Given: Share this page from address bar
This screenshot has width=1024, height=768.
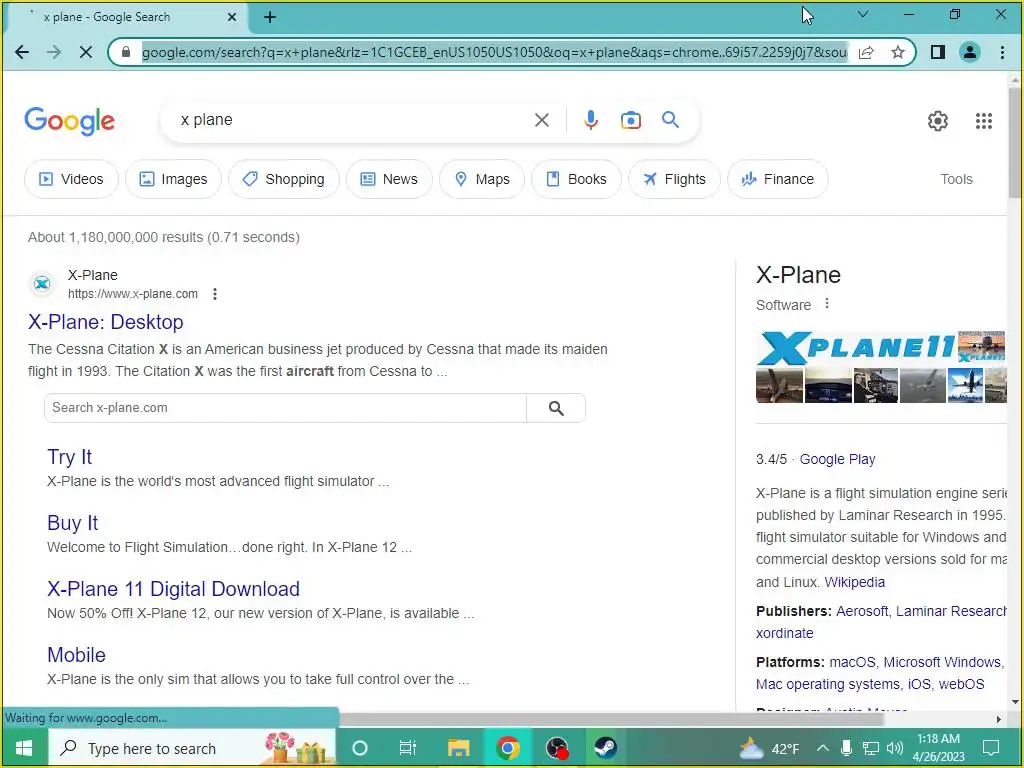Looking at the screenshot, I should [x=866, y=52].
